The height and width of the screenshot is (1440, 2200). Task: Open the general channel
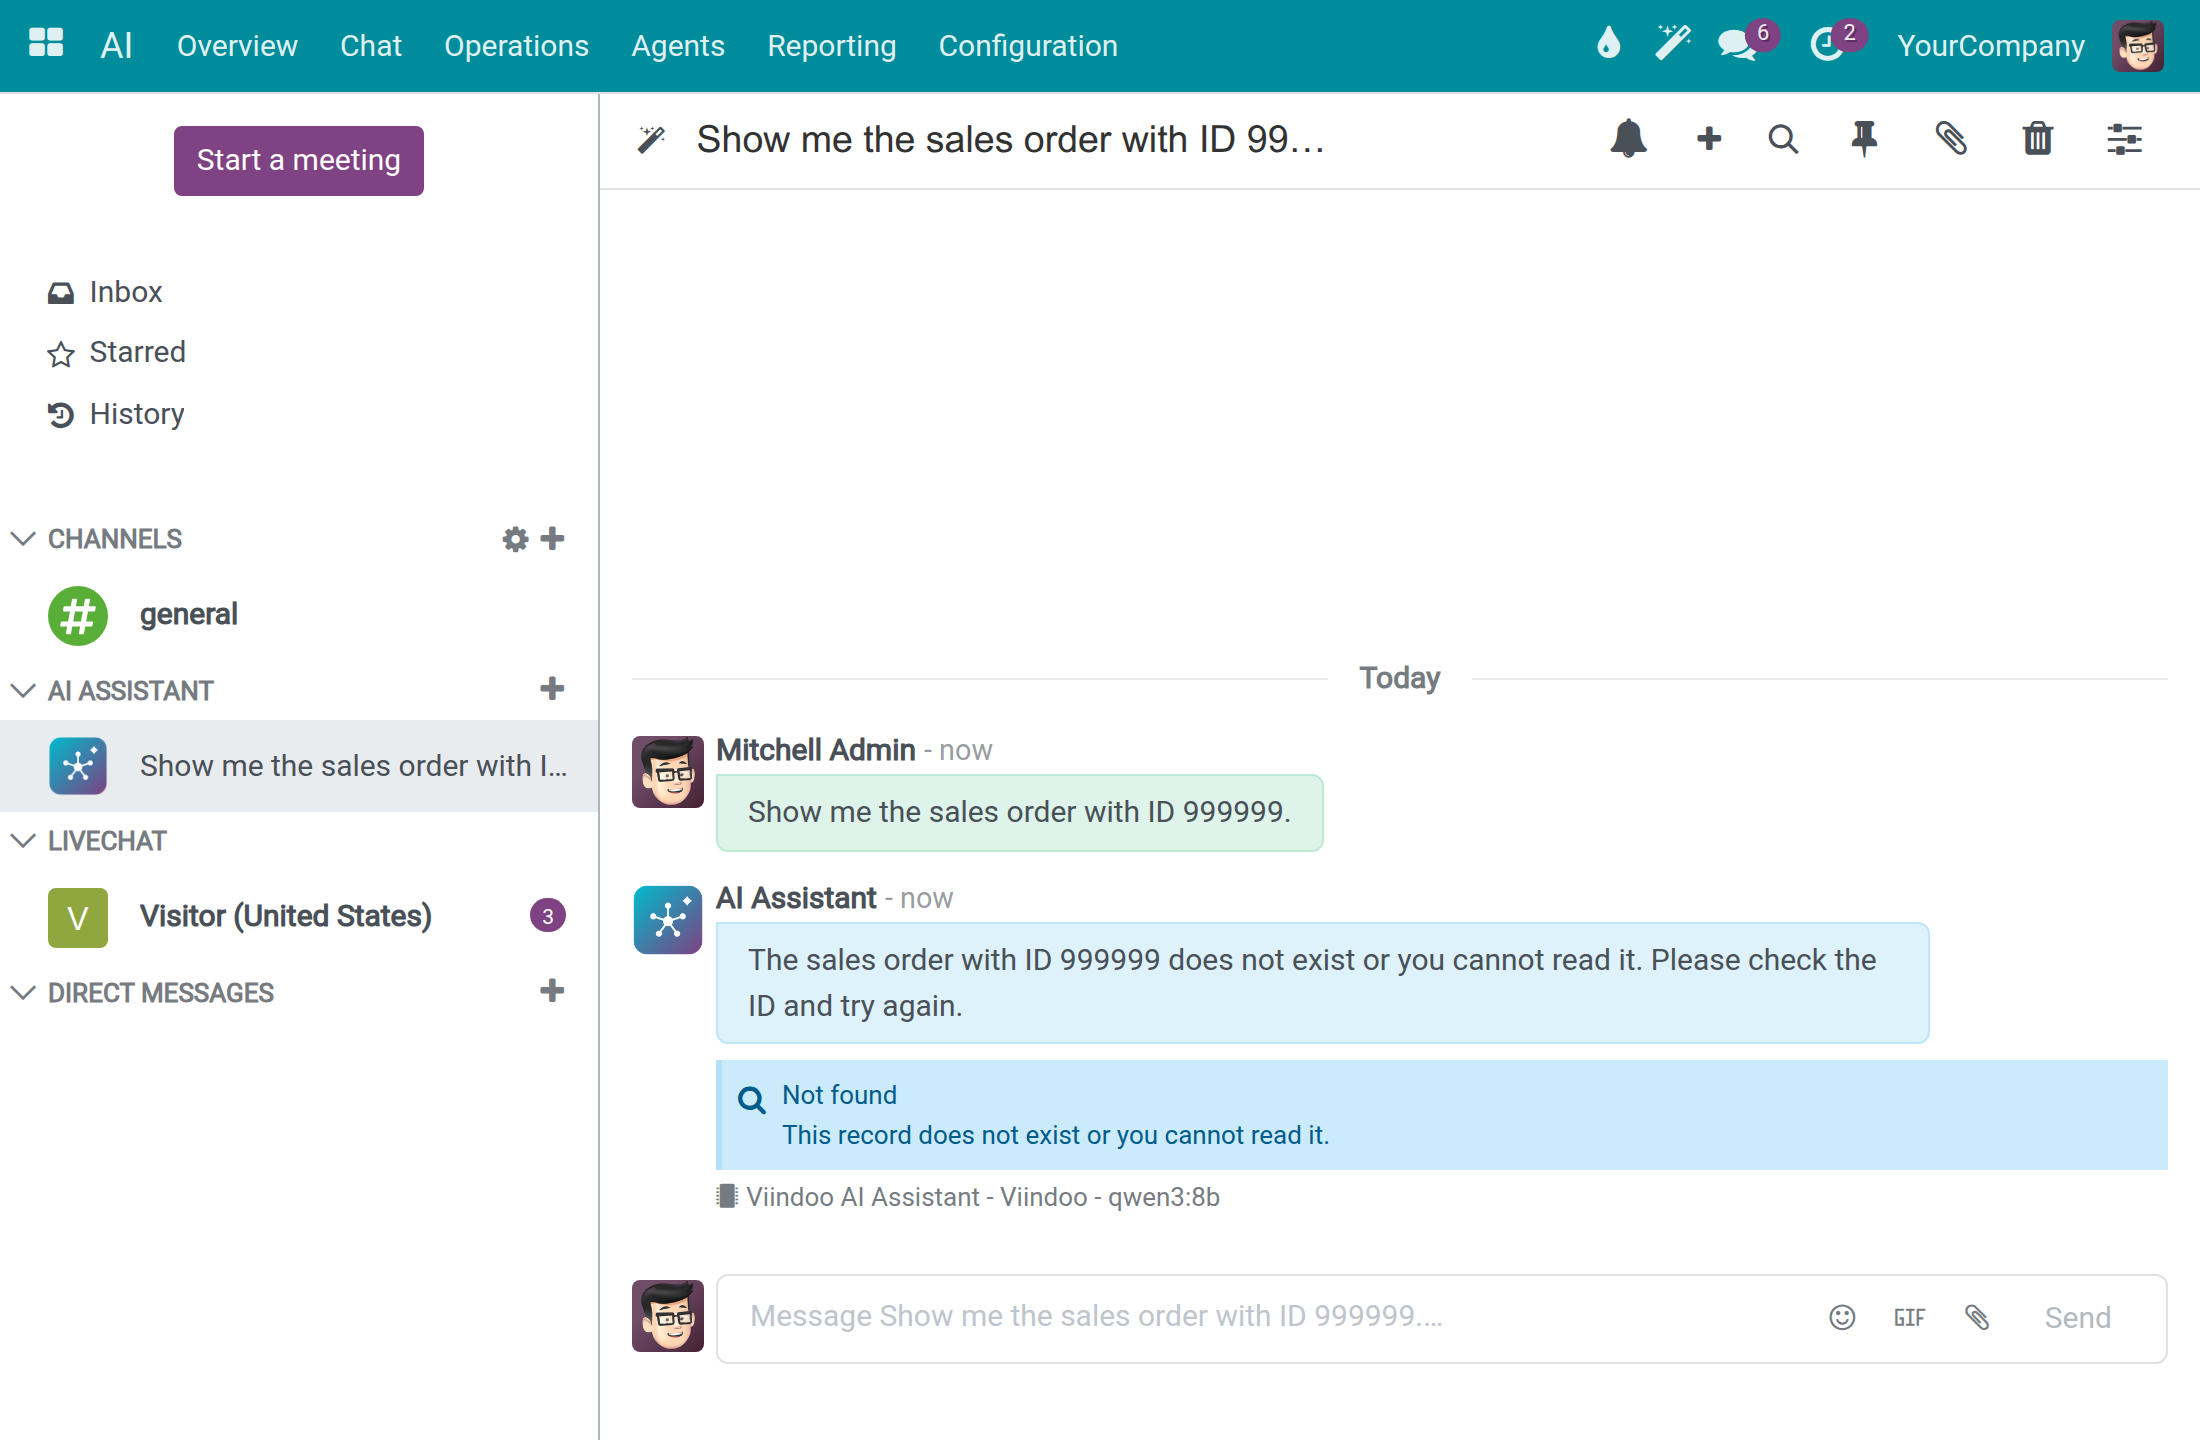300,615
